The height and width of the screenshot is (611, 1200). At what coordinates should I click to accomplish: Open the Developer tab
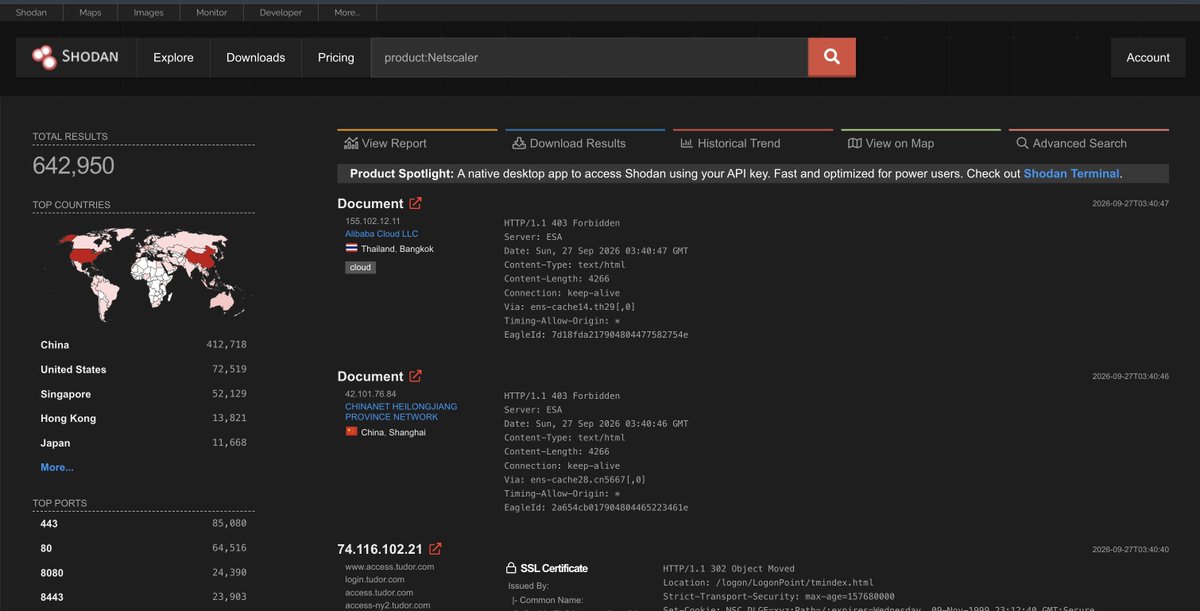coord(281,12)
